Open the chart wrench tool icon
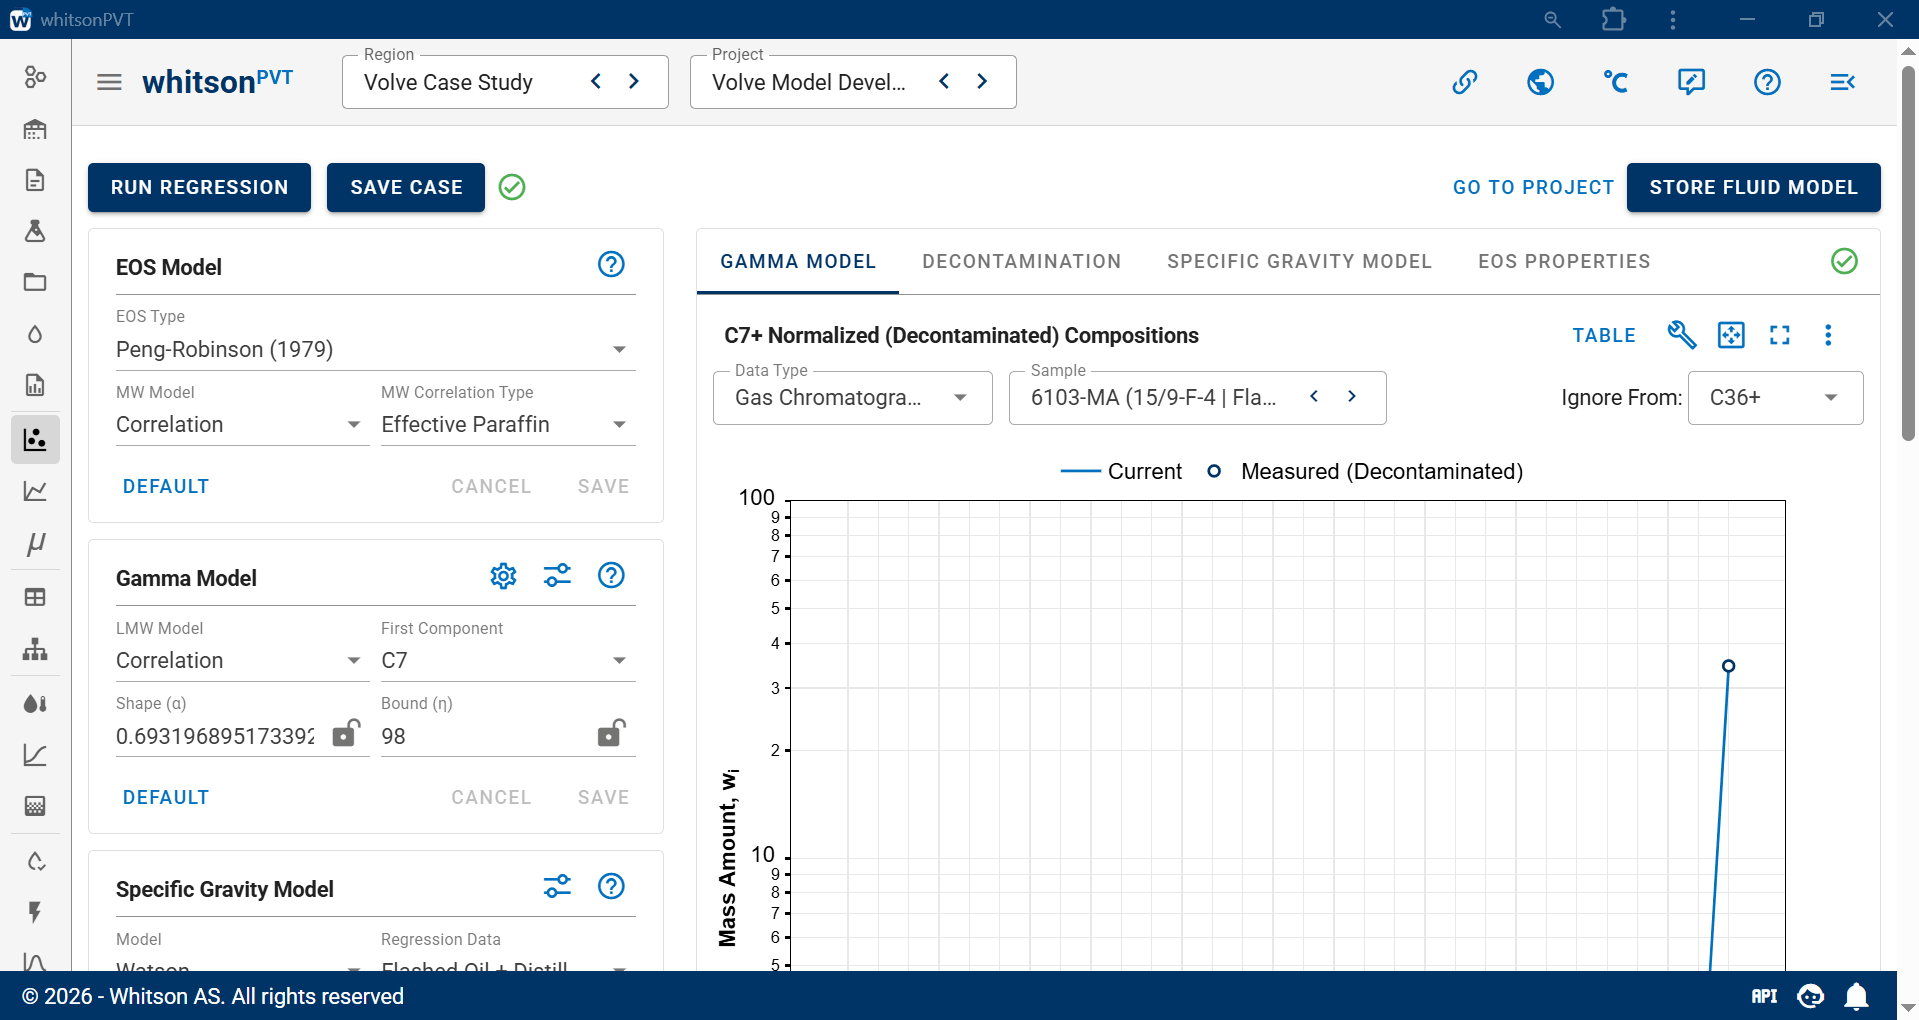 (x=1682, y=335)
